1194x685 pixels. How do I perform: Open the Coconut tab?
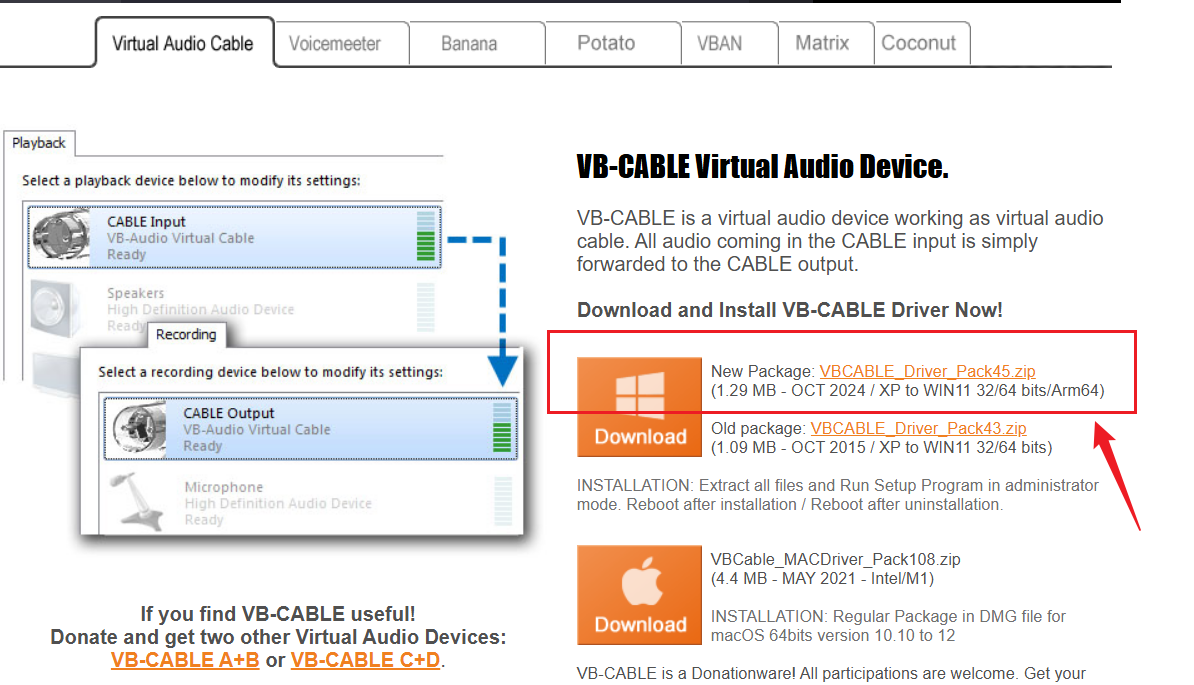[x=918, y=43]
